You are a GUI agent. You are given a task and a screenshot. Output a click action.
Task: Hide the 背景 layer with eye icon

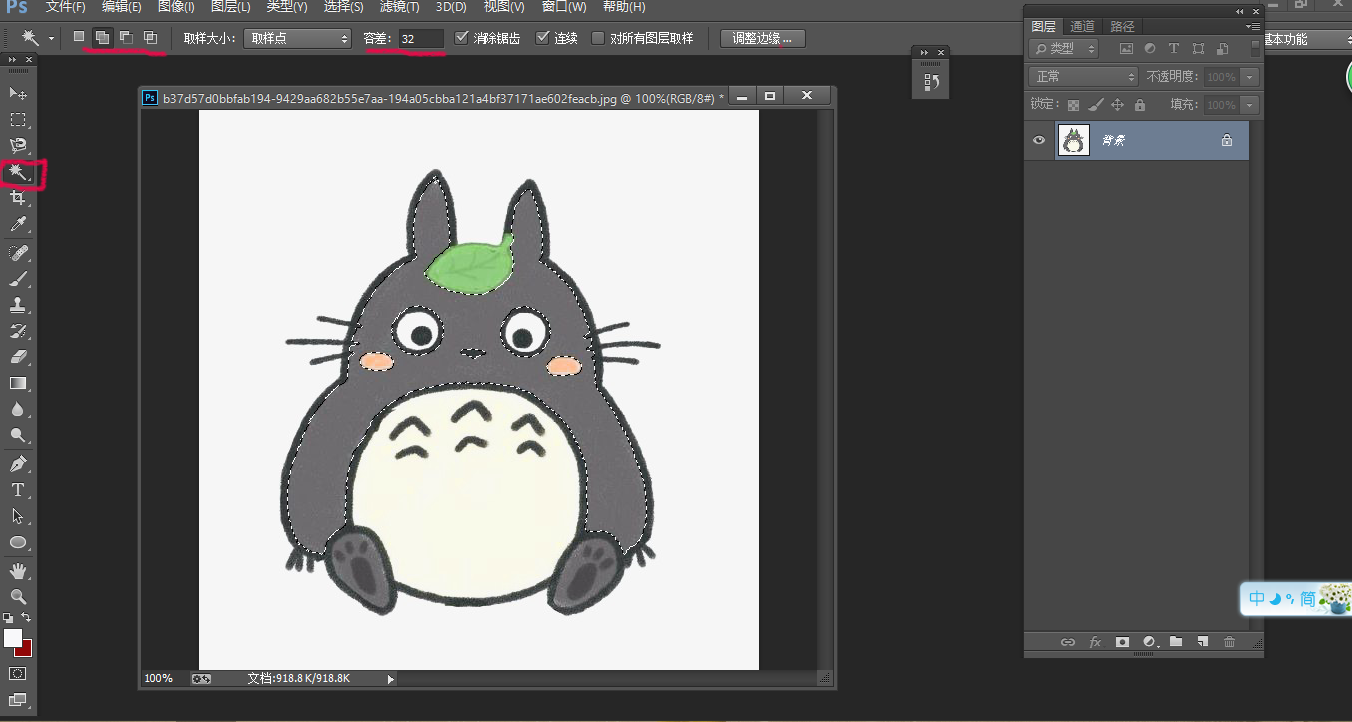coord(1039,141)
